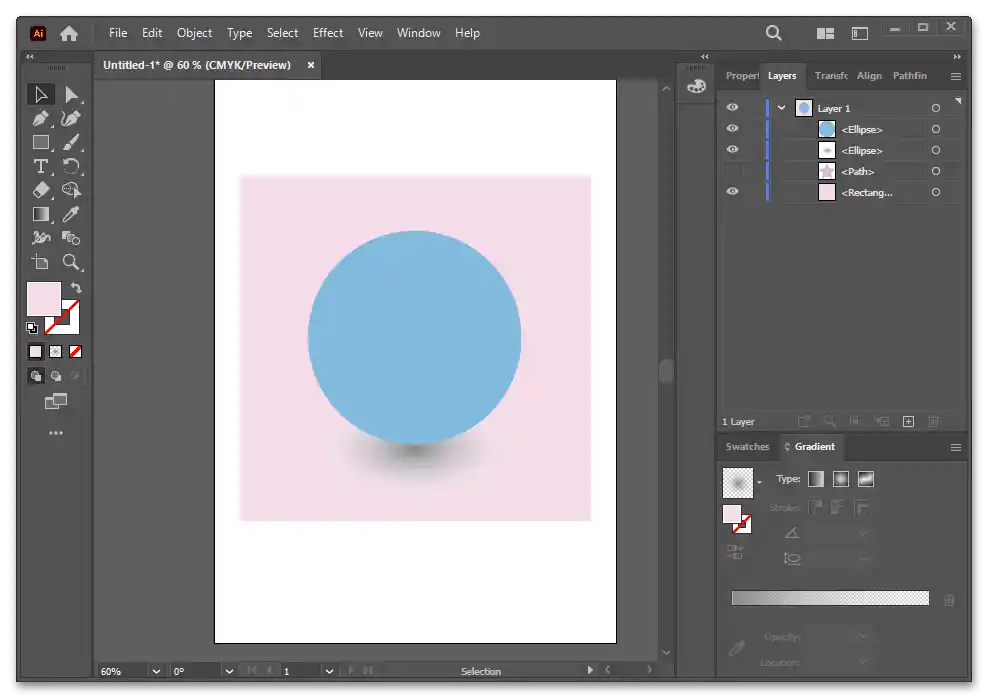Image resolution: width=988 pixels, height=698 pixels.
Task: Activate the Eyedropper tool
Action: point(71,214)
